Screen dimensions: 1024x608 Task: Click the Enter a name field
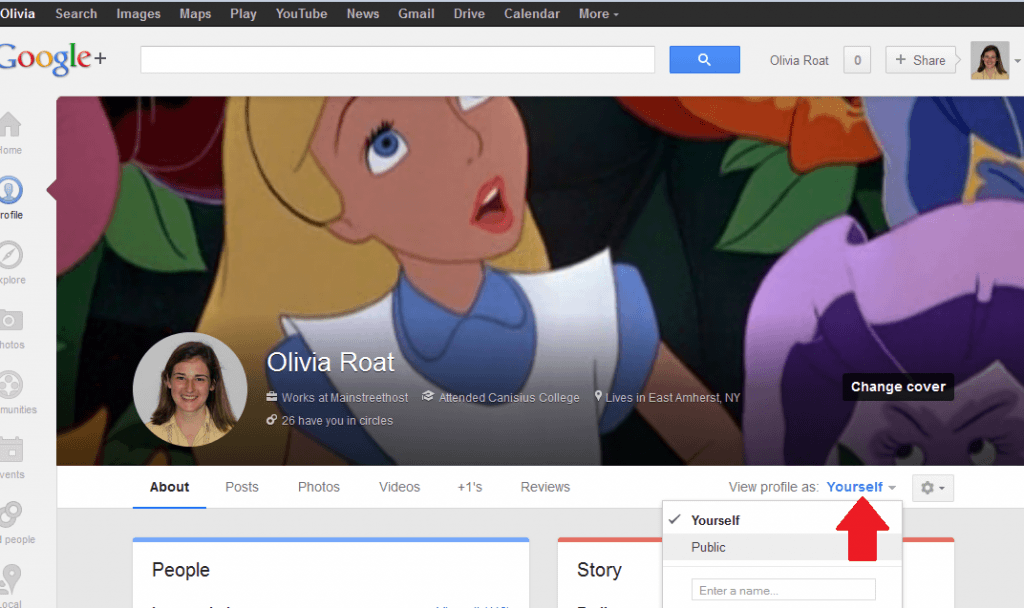783,589
